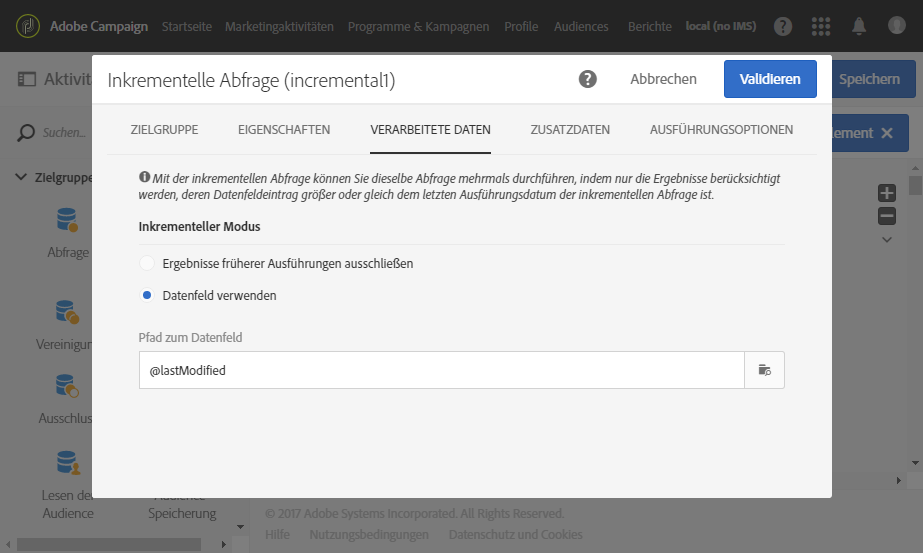
Task: Select the Lesen der Audience activity icon
Action: point(68,463)
